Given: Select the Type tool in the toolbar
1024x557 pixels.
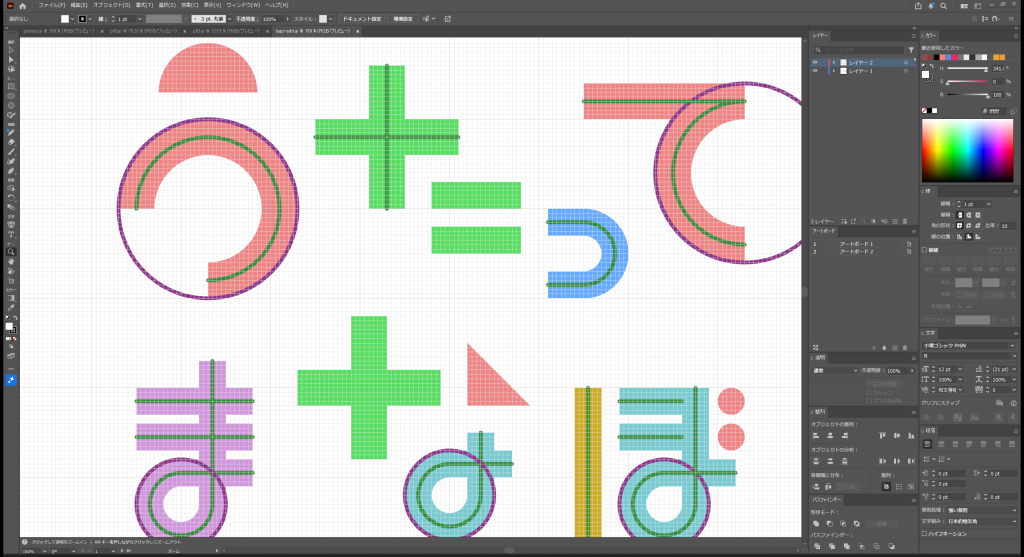Looking at the screenshot, I should (11, 235).
